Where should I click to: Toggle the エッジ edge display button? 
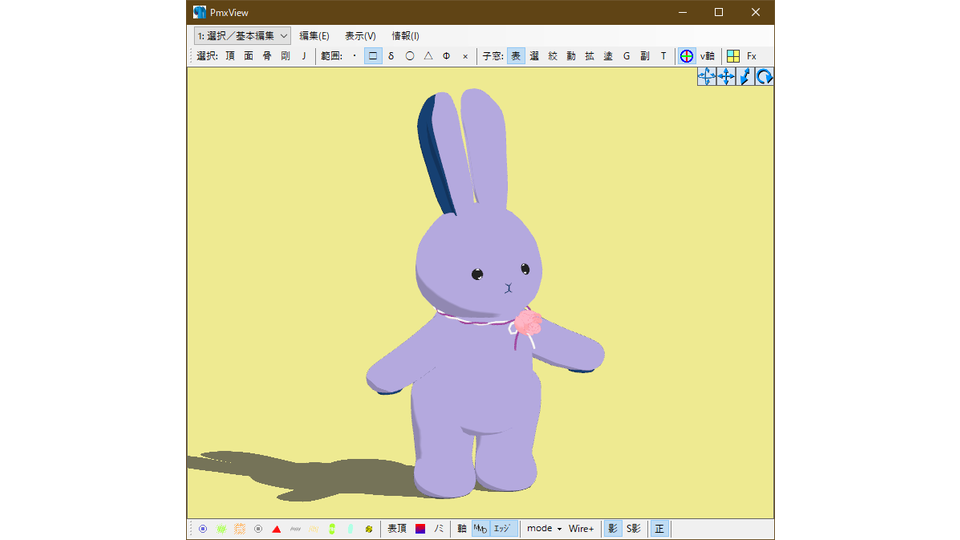[503, 528]
